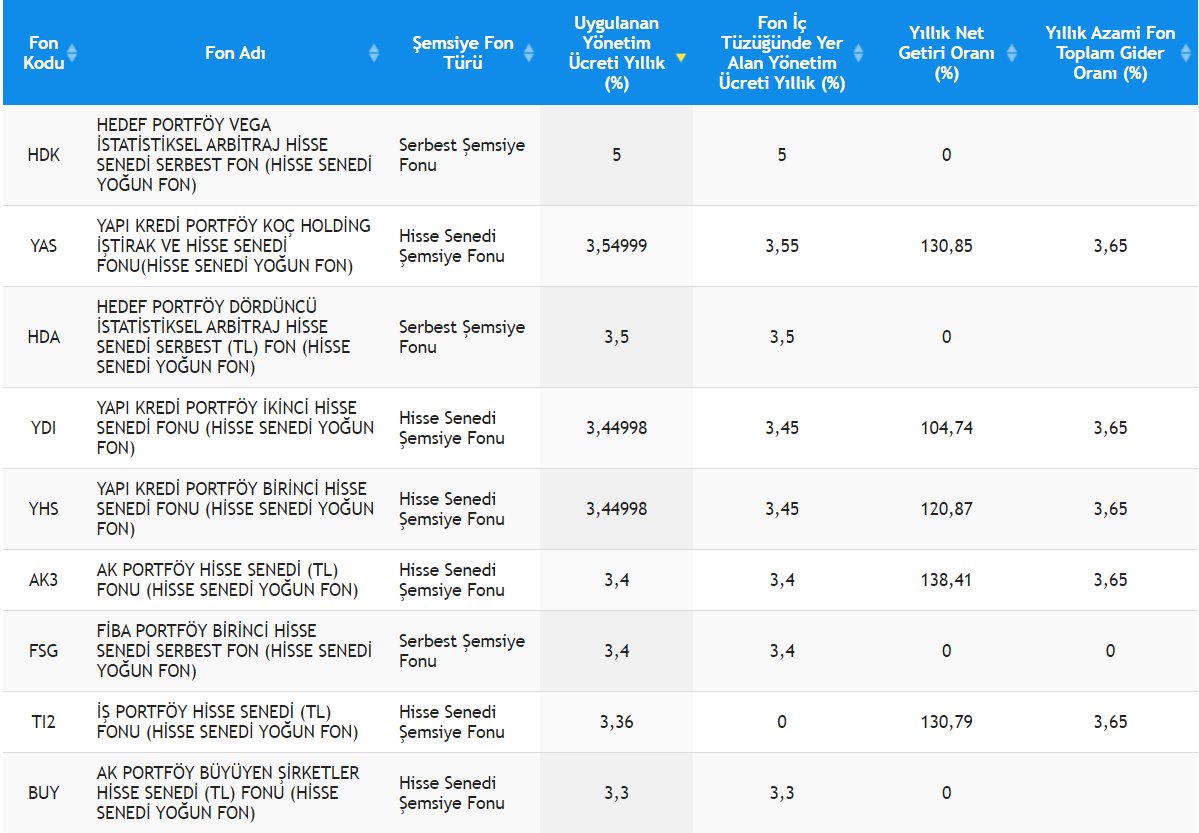Image resolution: width=1199 pixels, height=833 pixels.
Task: Sort by Fon Kodu arrow icon
Action: (x=73, y=53)
